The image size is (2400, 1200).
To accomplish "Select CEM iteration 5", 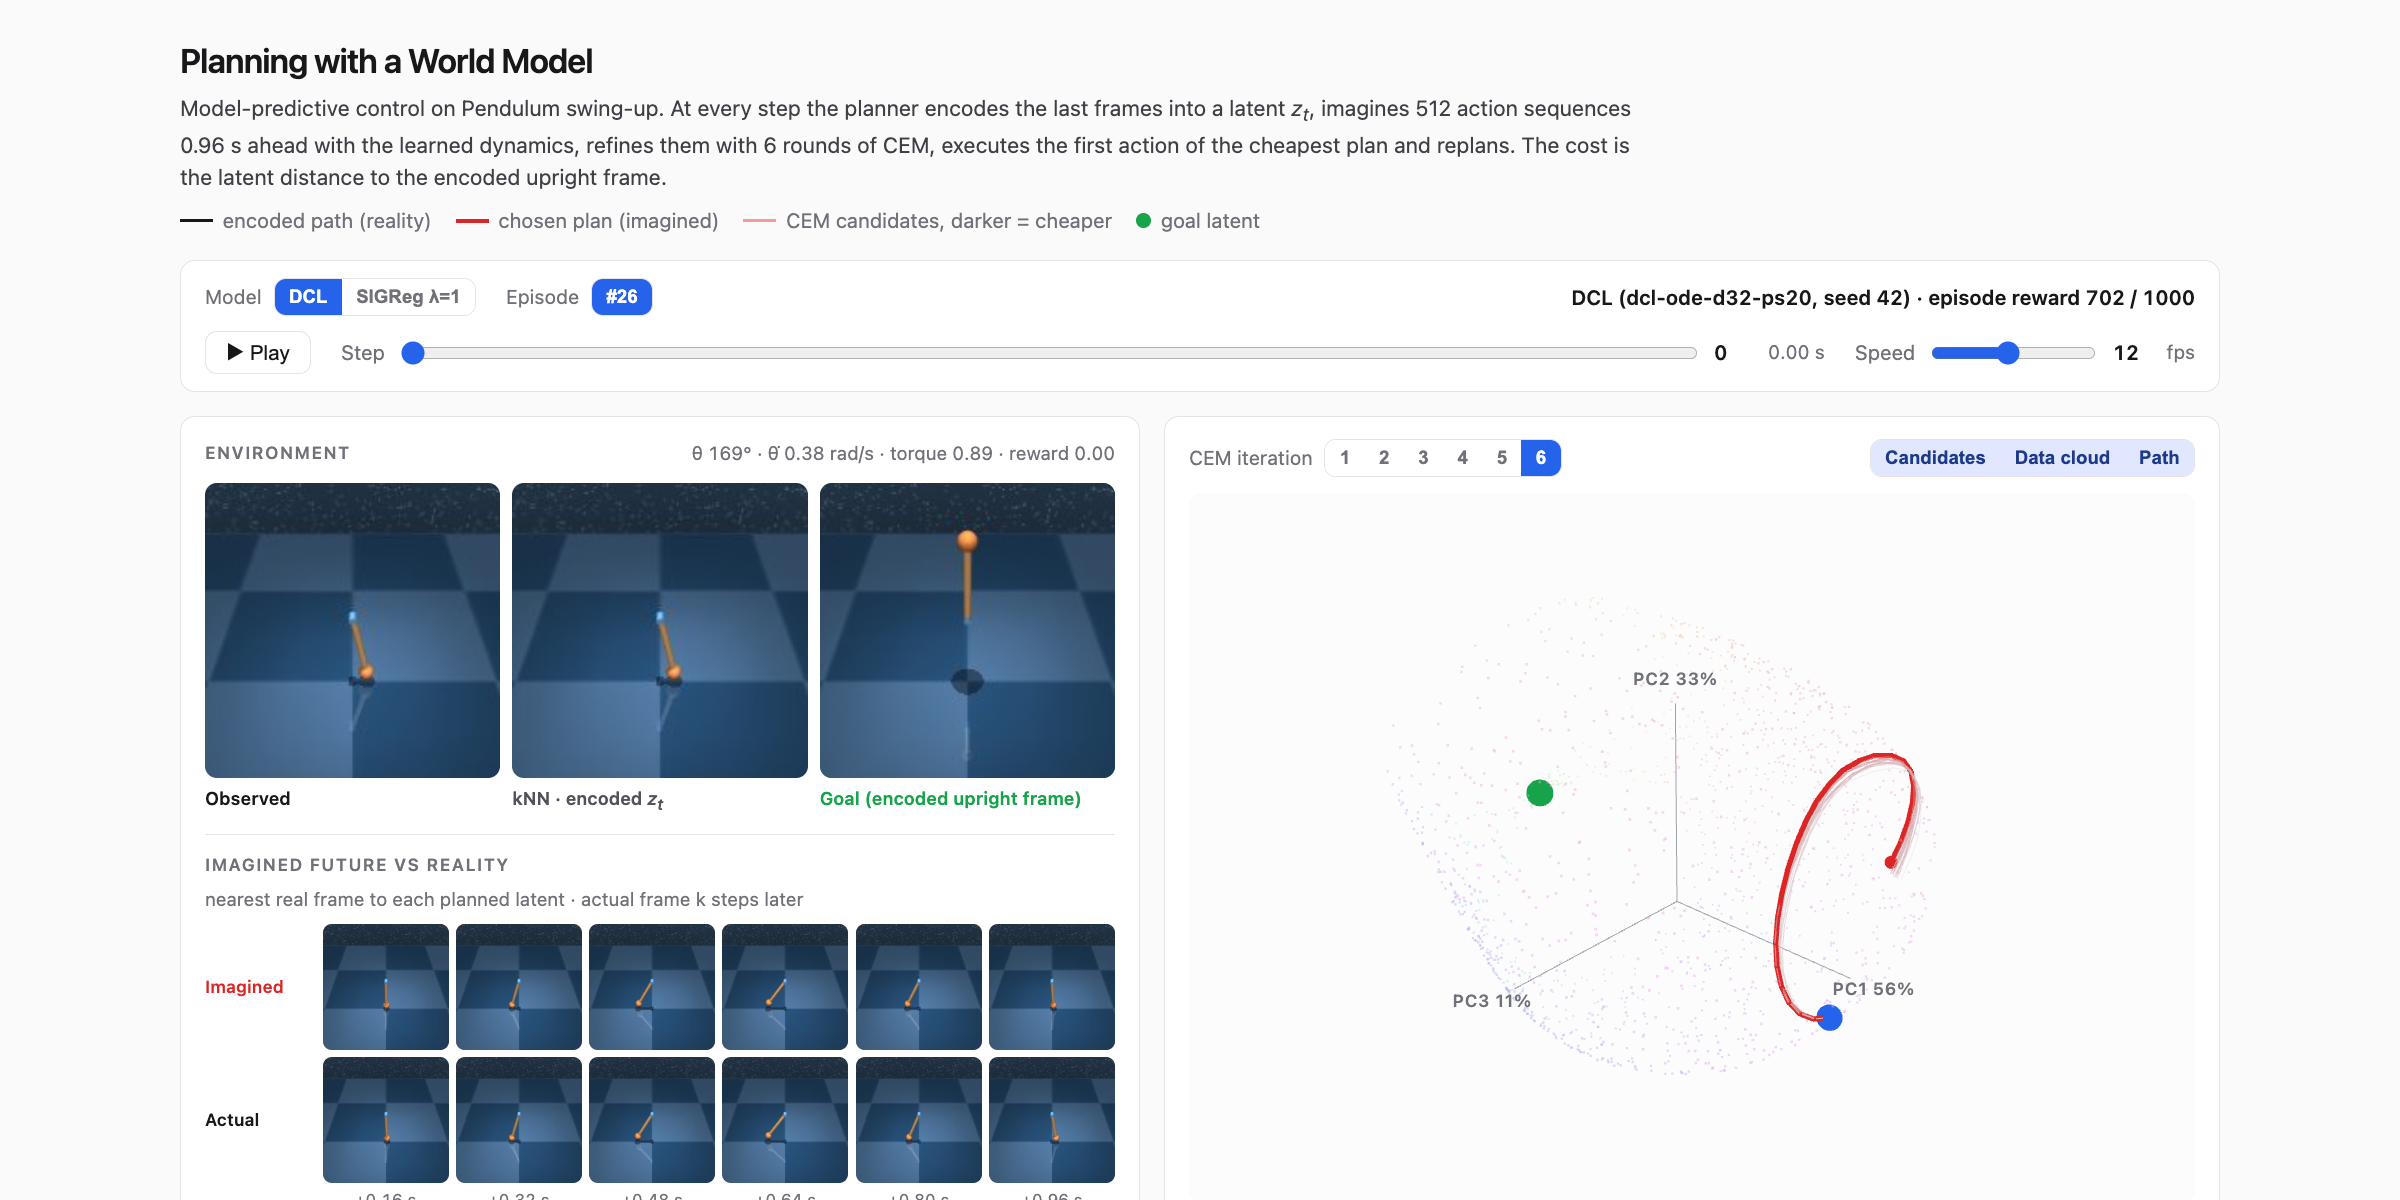I will (x=1502, y=458).
